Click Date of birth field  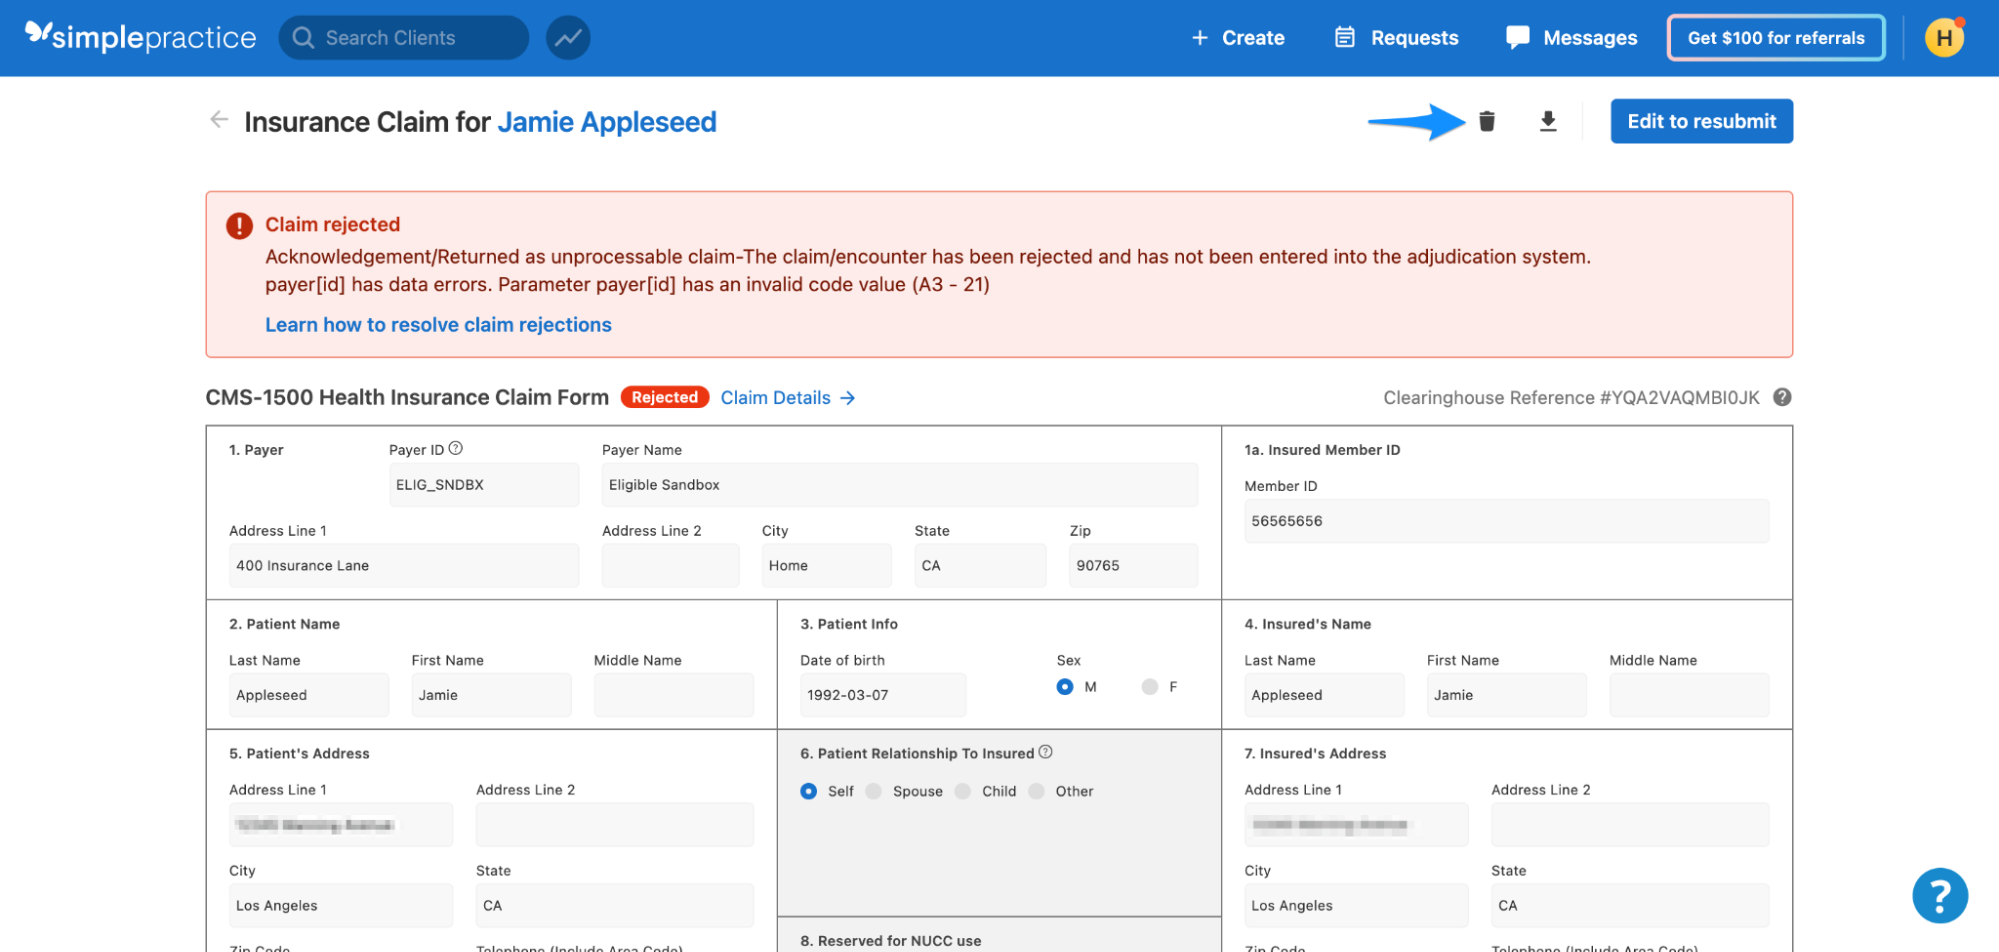point(883,695)
